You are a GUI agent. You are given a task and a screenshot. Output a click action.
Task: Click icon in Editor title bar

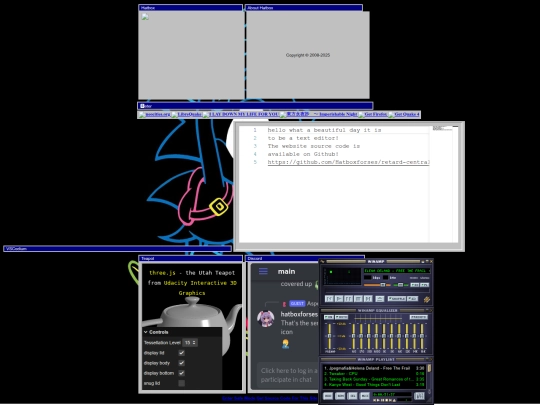[x=142, y=106]
